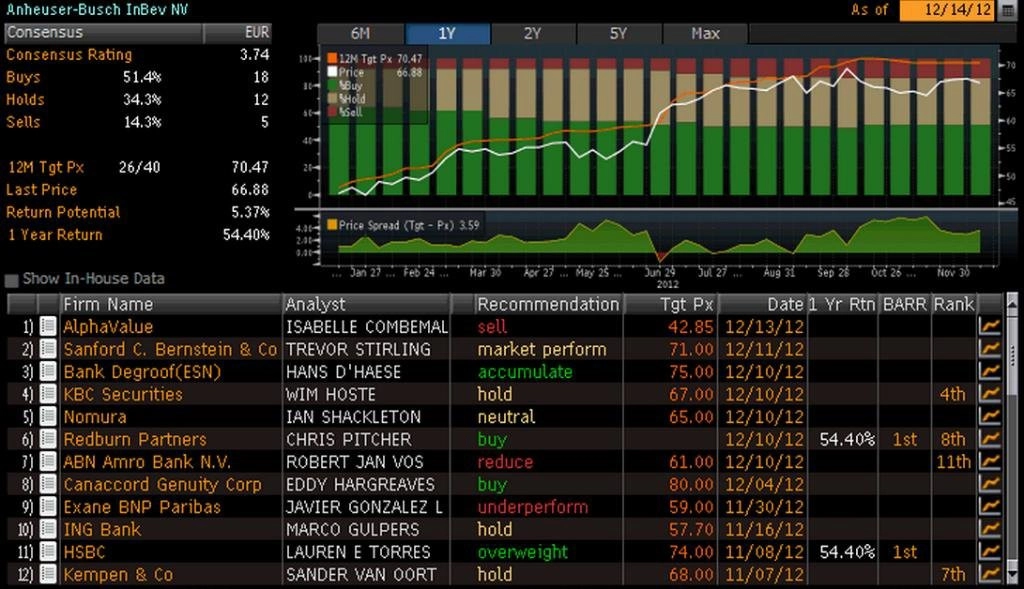Open the AlphaValue firm link
This screenshot has height=589, width=1024.
pos(108,326)
